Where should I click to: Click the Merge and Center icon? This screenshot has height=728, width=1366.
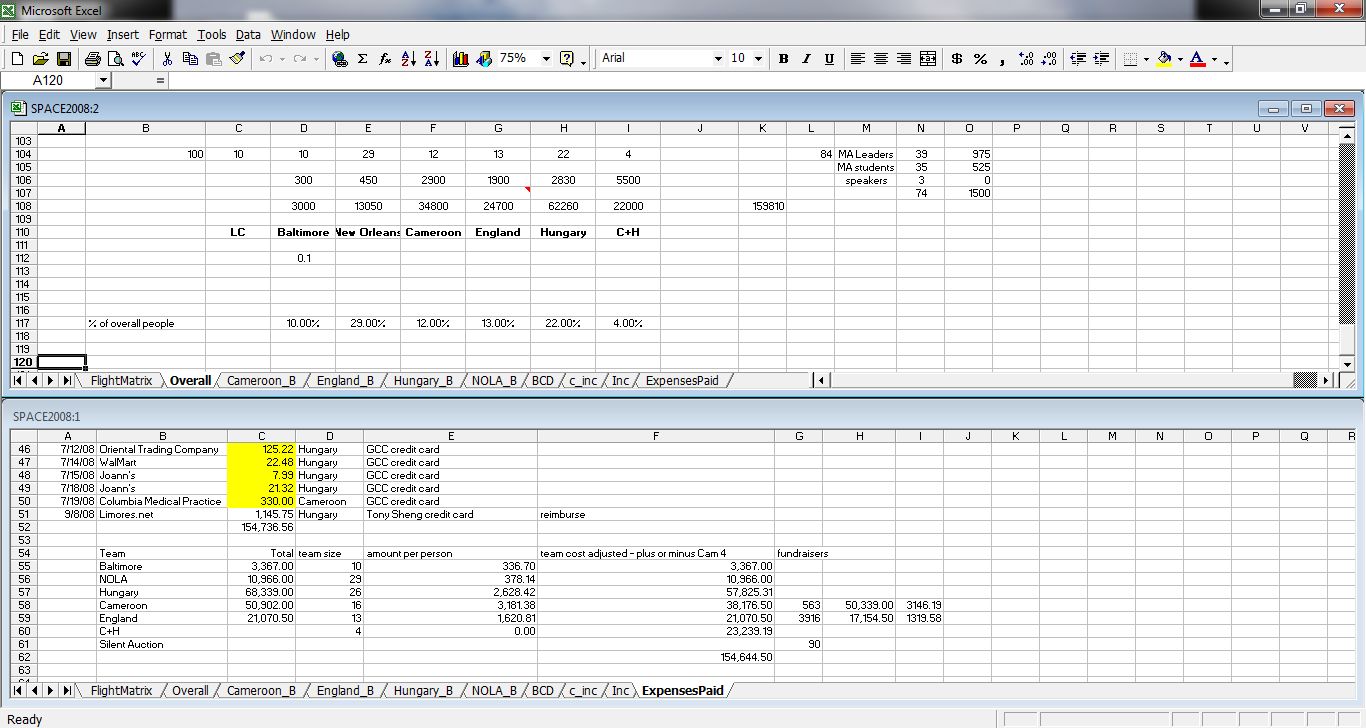tap(928, 59)
